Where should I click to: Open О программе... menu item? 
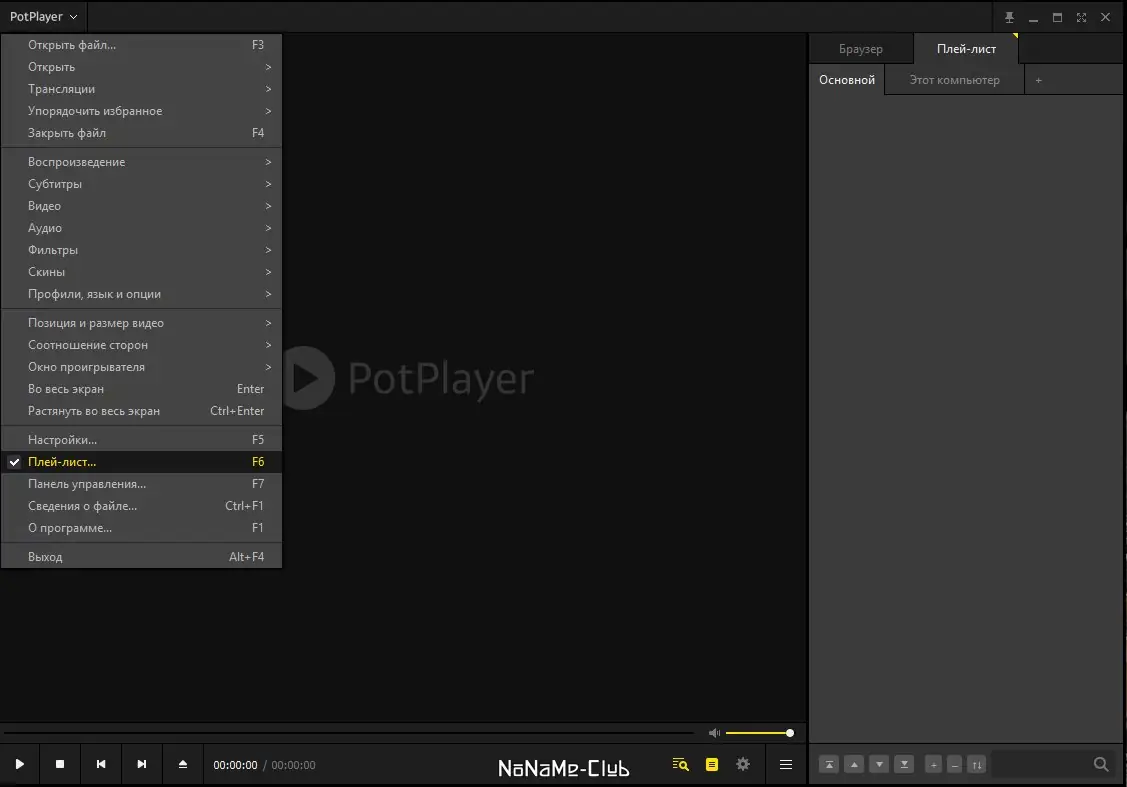[x=142, y=528]
